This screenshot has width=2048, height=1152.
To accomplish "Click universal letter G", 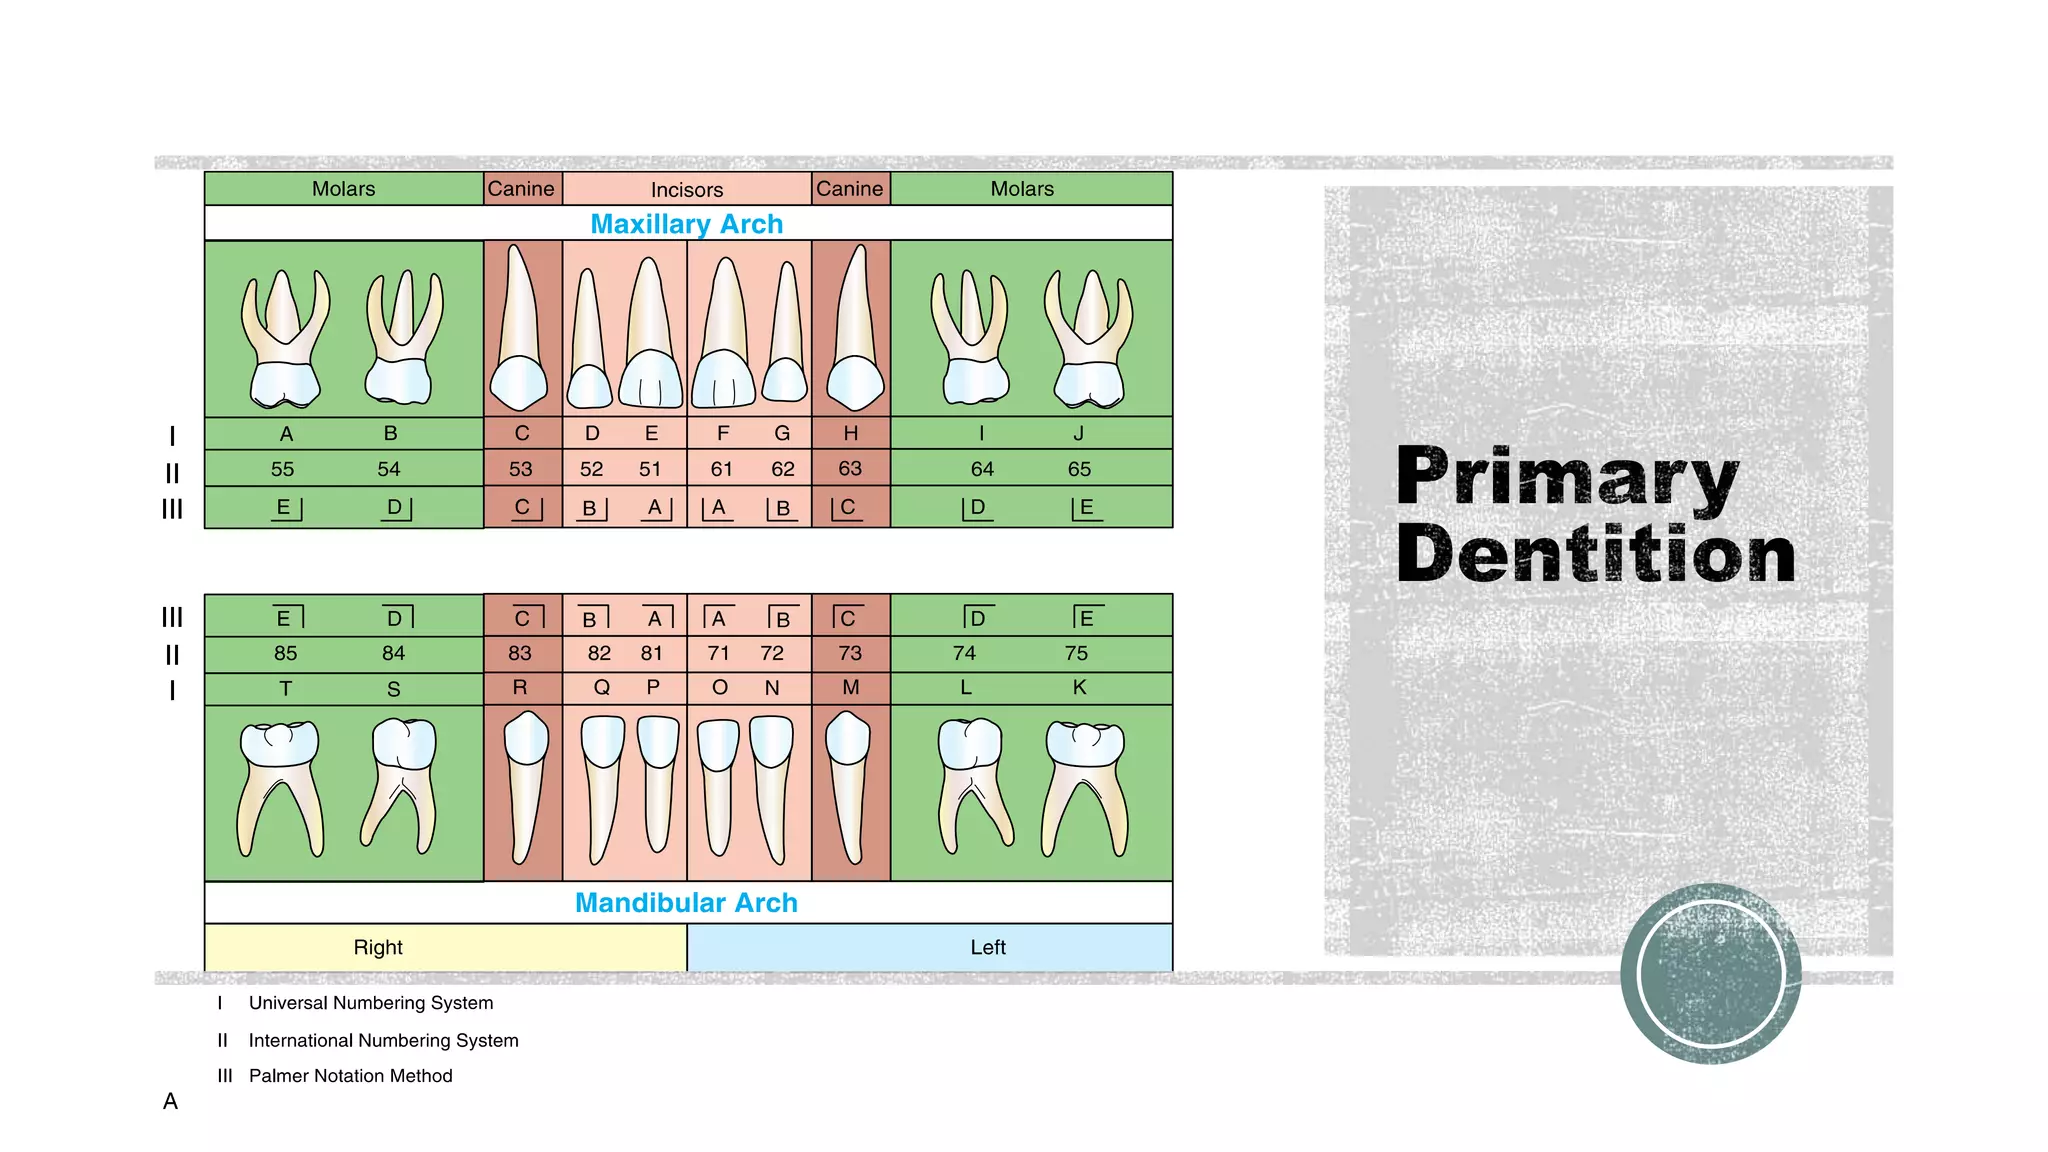I will pos(782,433).
